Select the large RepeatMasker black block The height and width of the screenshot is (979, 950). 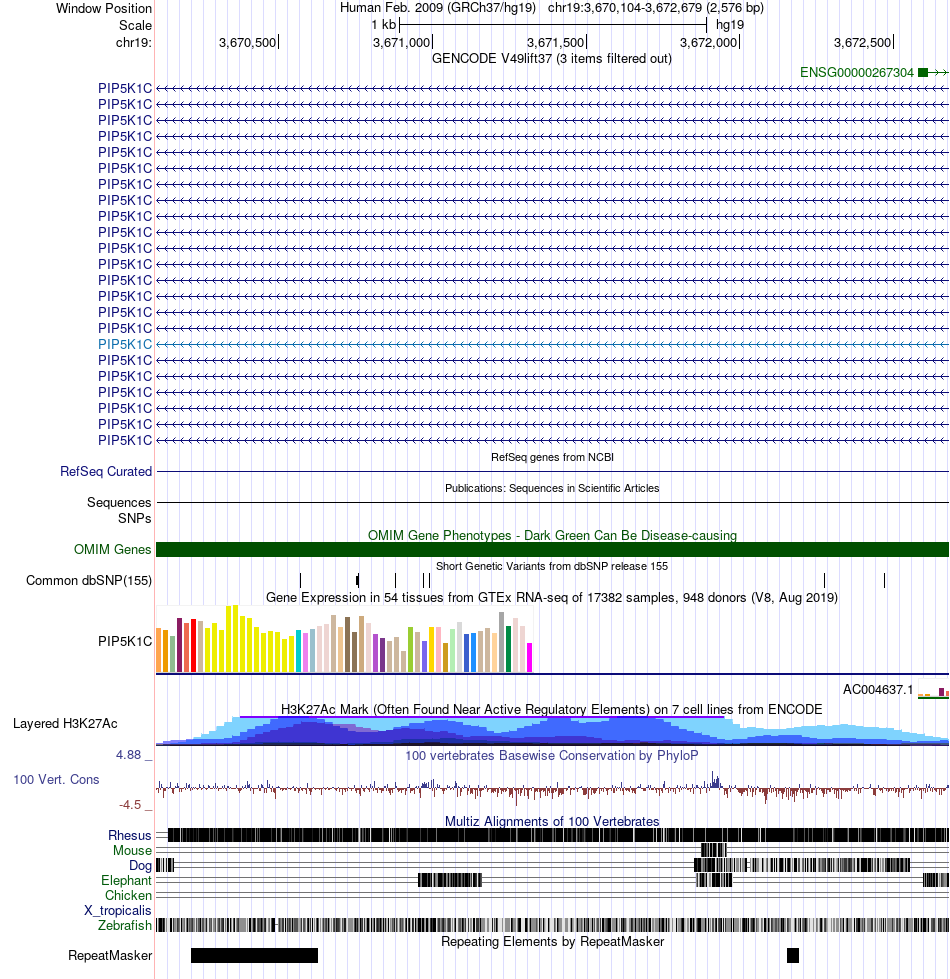pos(254,955)
